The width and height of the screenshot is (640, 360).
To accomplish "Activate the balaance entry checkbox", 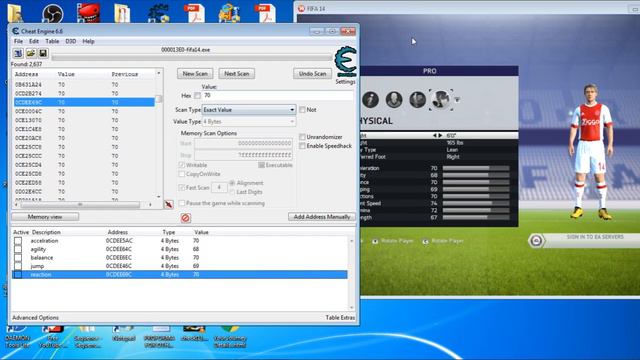I will (x=18, y=258).
